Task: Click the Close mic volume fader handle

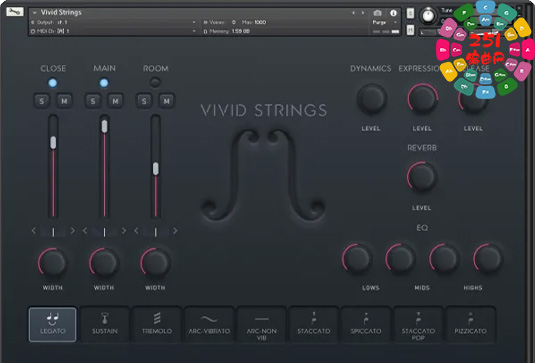Action: pyautogui.click(x=53, y=143)
